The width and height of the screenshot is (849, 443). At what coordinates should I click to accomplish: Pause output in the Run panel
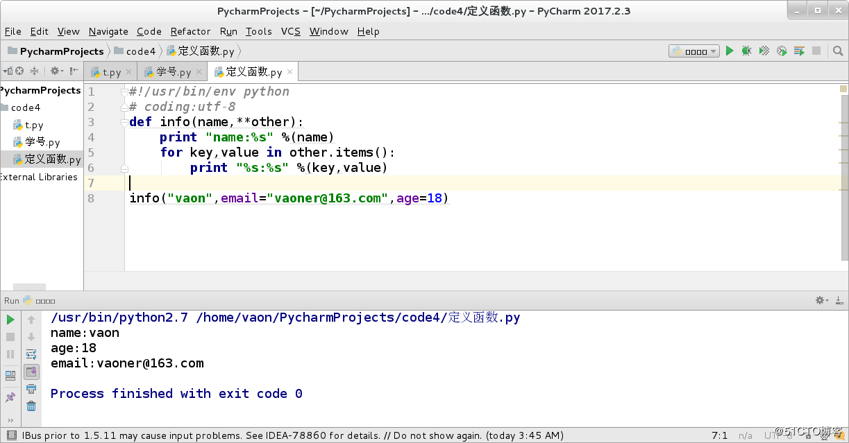(x=10, y=354)
